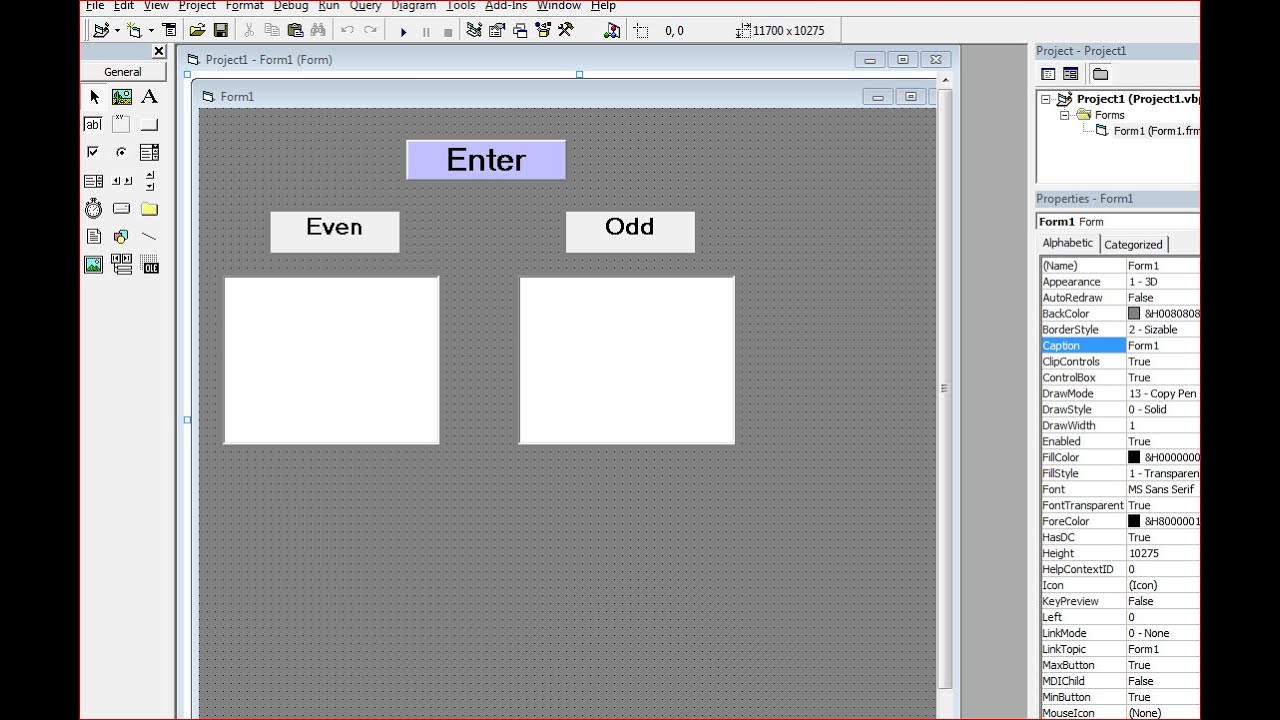Toggle Folders in the Project panel
1280x720 pixels.
pos(1100,74)
